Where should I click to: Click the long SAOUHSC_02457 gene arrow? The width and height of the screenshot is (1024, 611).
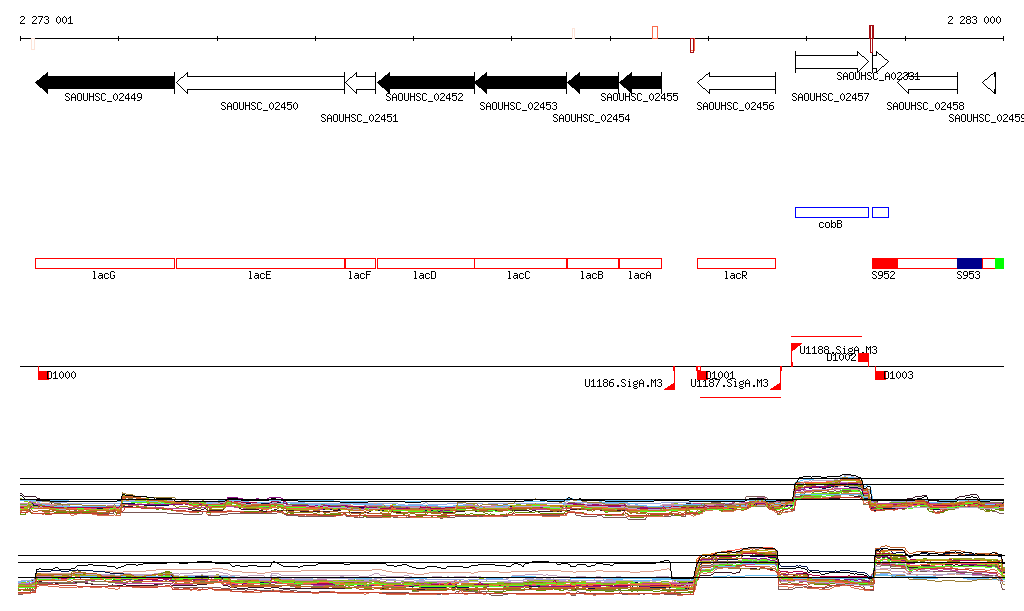(x=831, y=62)
